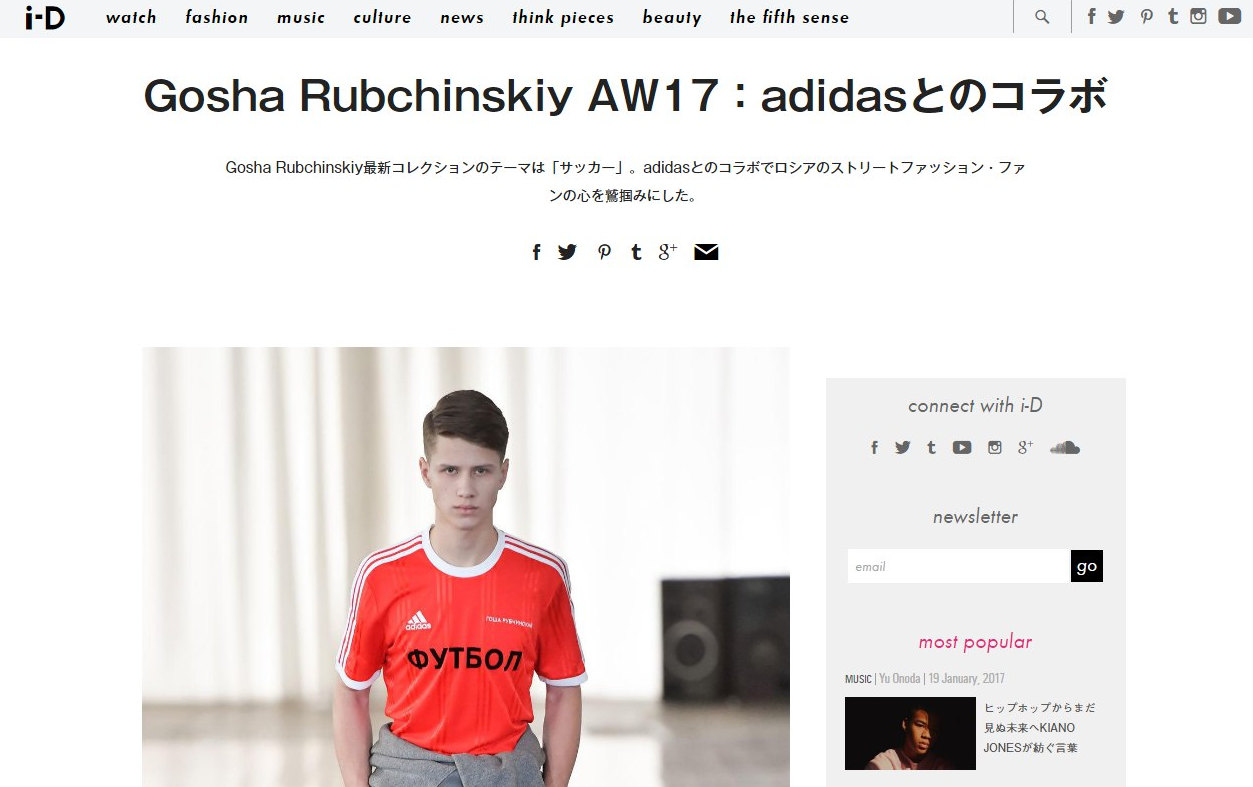Open the fifth sense navigation item

coord(789,17)
